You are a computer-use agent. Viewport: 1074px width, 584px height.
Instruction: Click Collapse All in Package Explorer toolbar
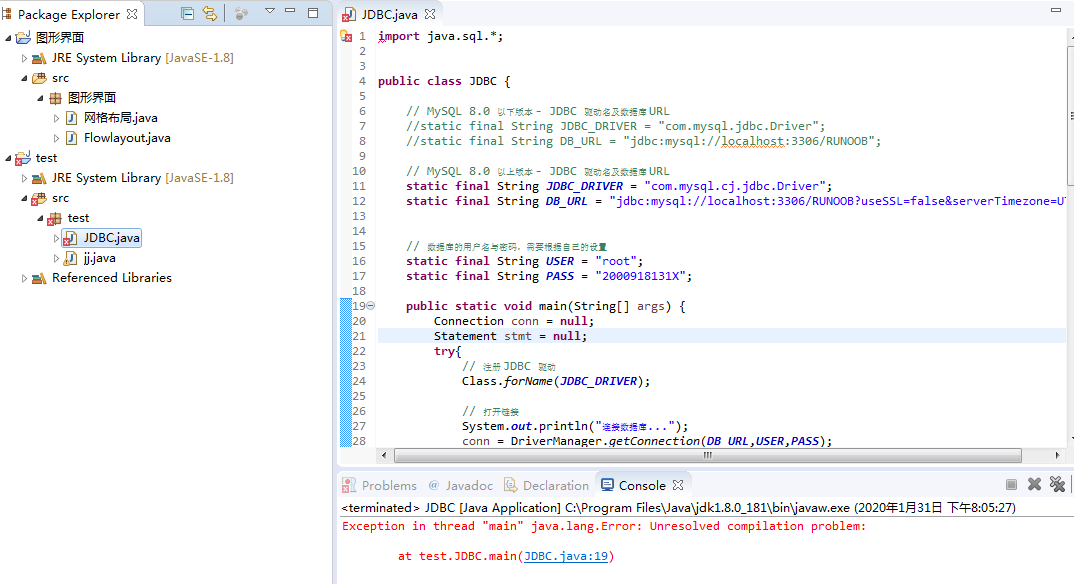point(187,13)
